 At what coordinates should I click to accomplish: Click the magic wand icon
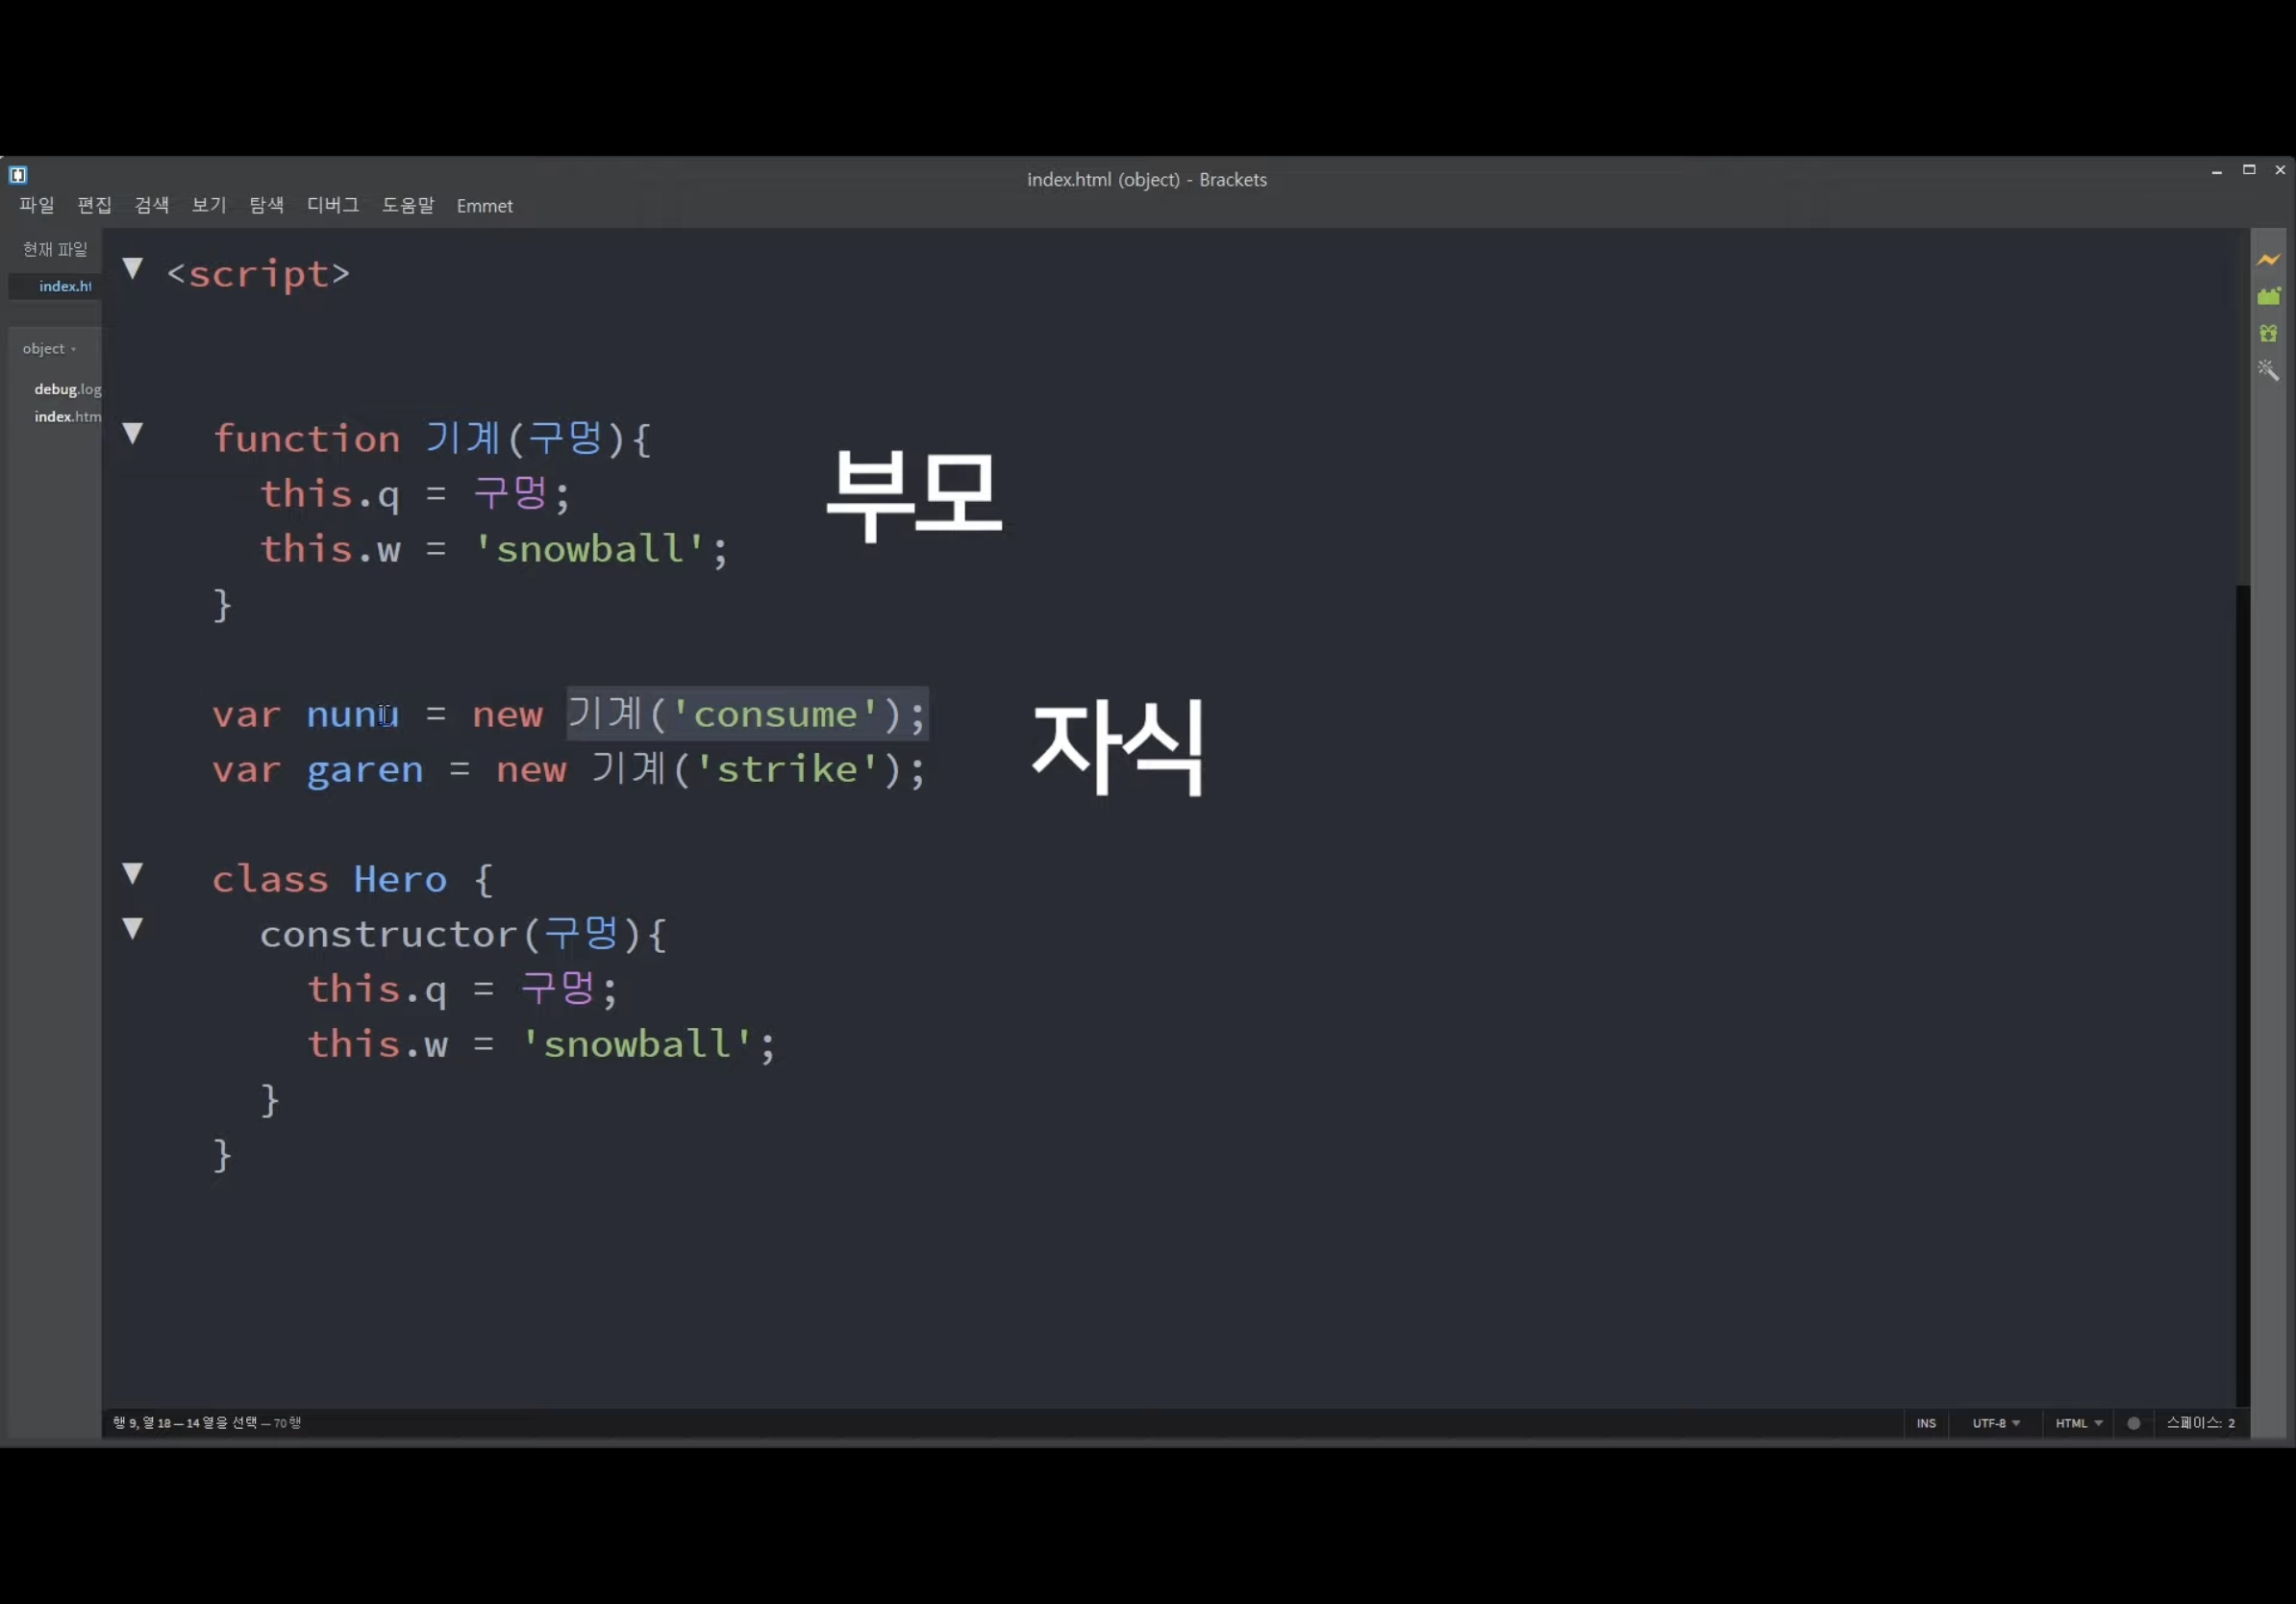click(x=2268, y=370)
